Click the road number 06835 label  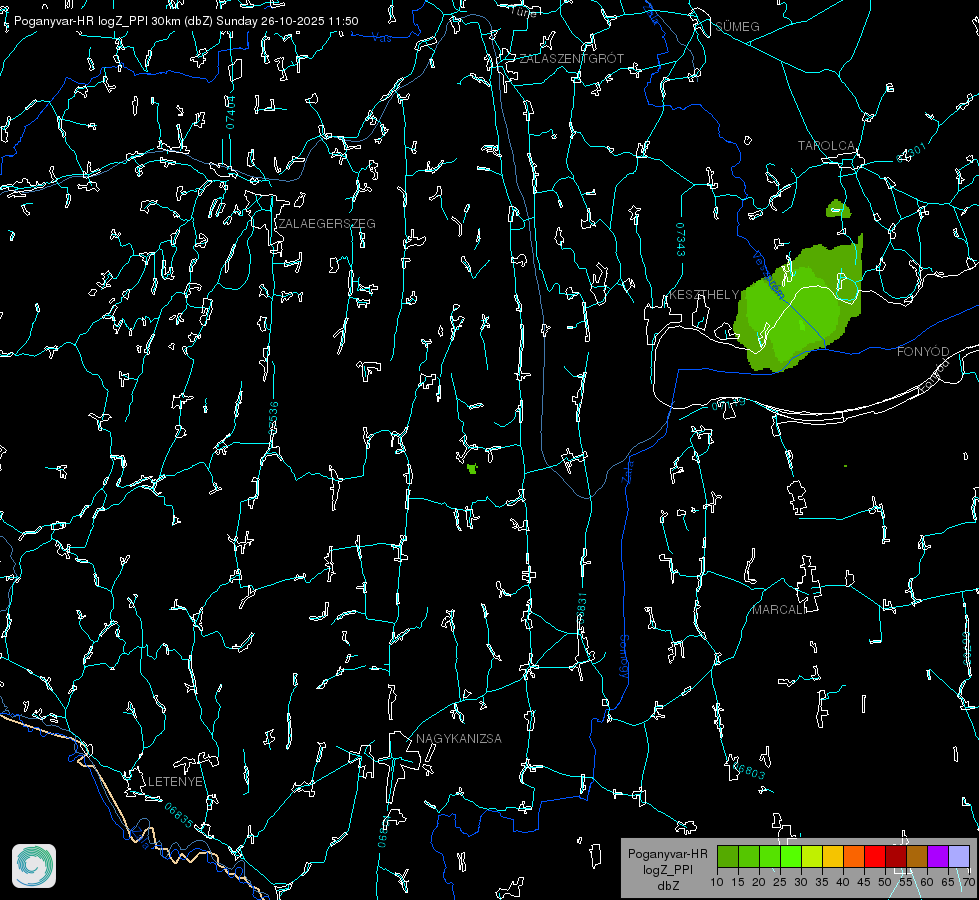point(179,816)
